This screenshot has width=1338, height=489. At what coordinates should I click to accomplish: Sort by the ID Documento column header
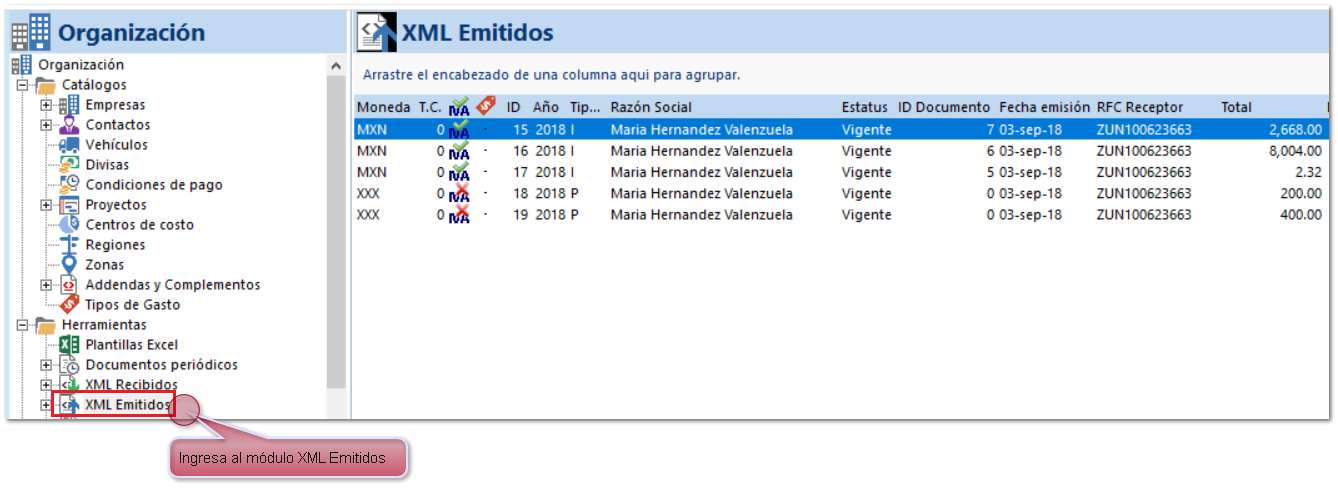click(944, 107)
